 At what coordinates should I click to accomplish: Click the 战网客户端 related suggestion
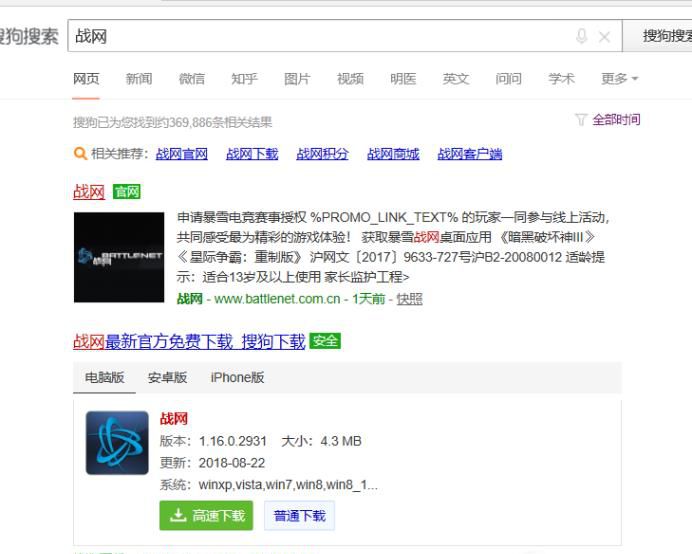point(470,154)
